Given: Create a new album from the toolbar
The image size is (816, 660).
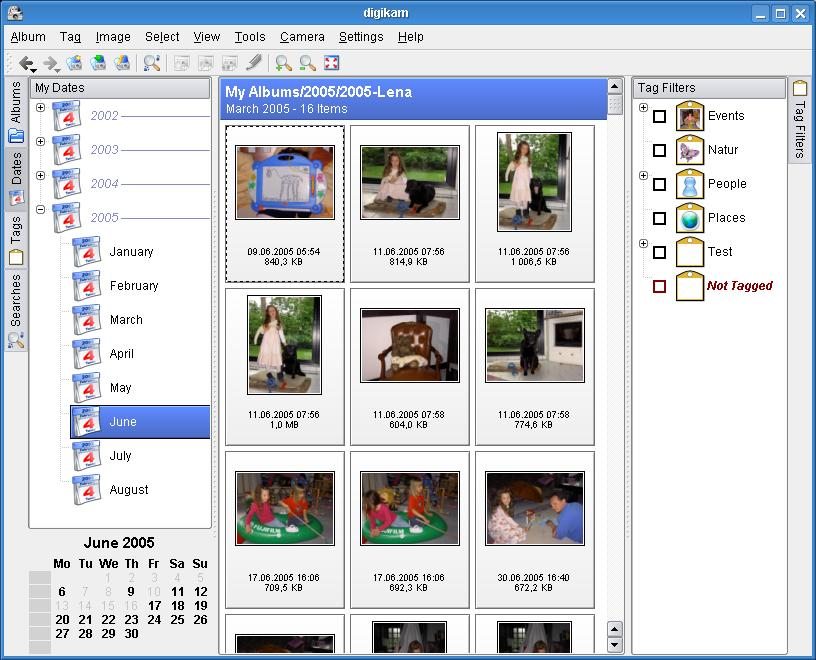Looking at the screenshot, I should tap(74, 63).
